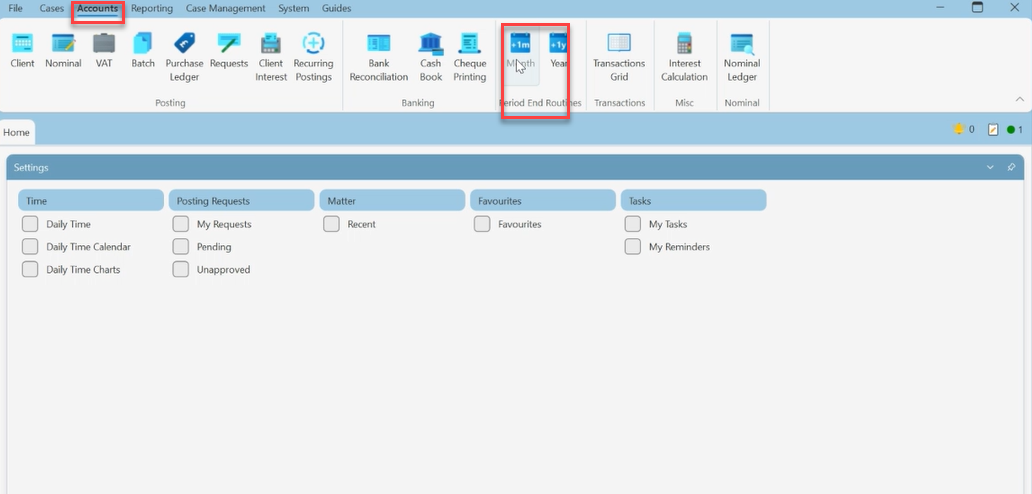Pin the Settings panel
Screen dimensions: 1032x494
(x=1012, y=168)
